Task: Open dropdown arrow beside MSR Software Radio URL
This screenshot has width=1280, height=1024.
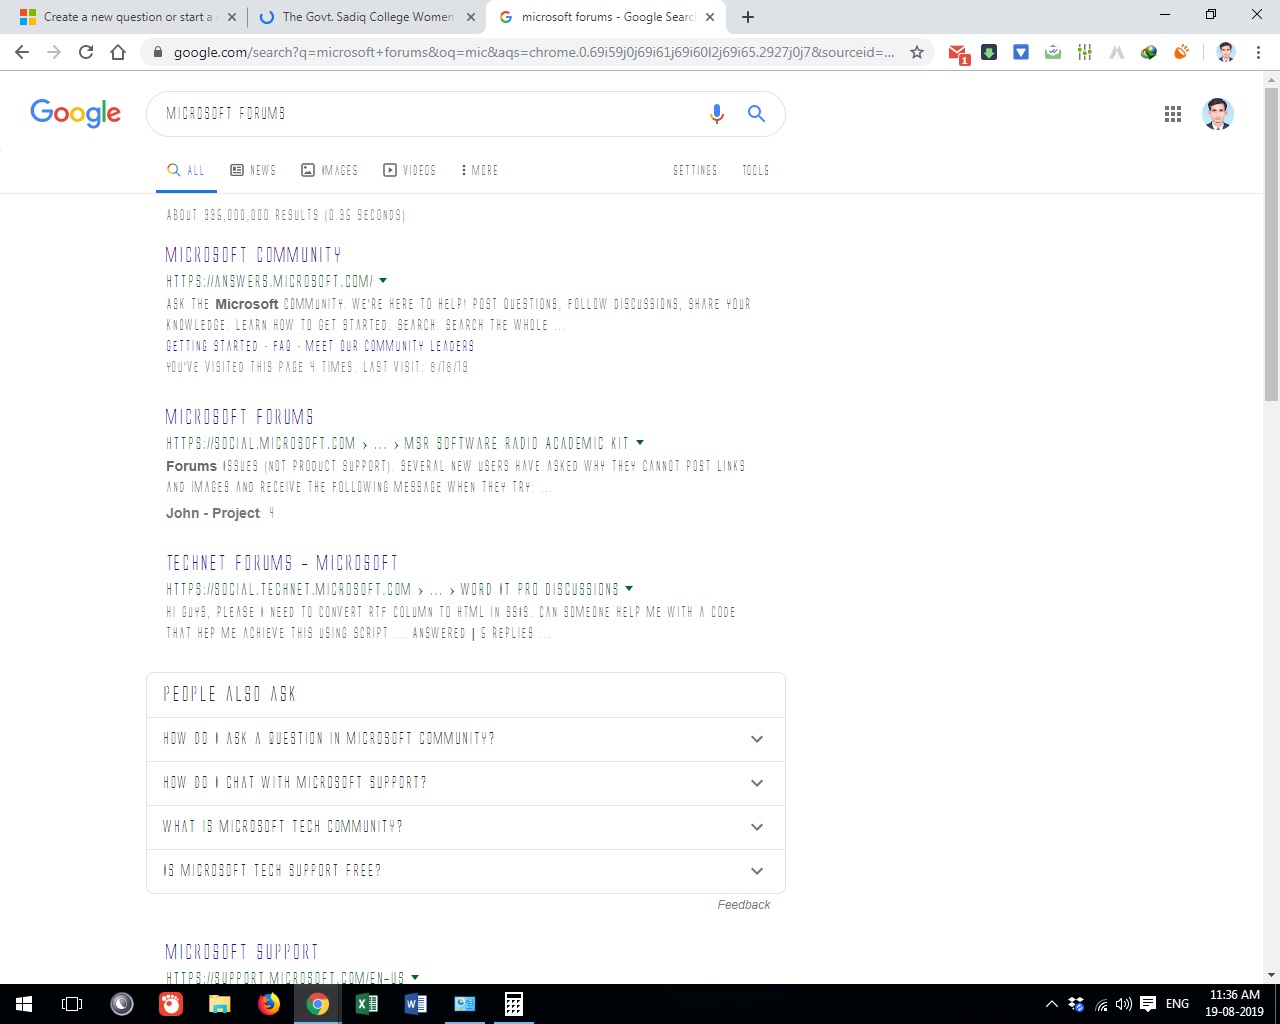Action: pos(640,443)
